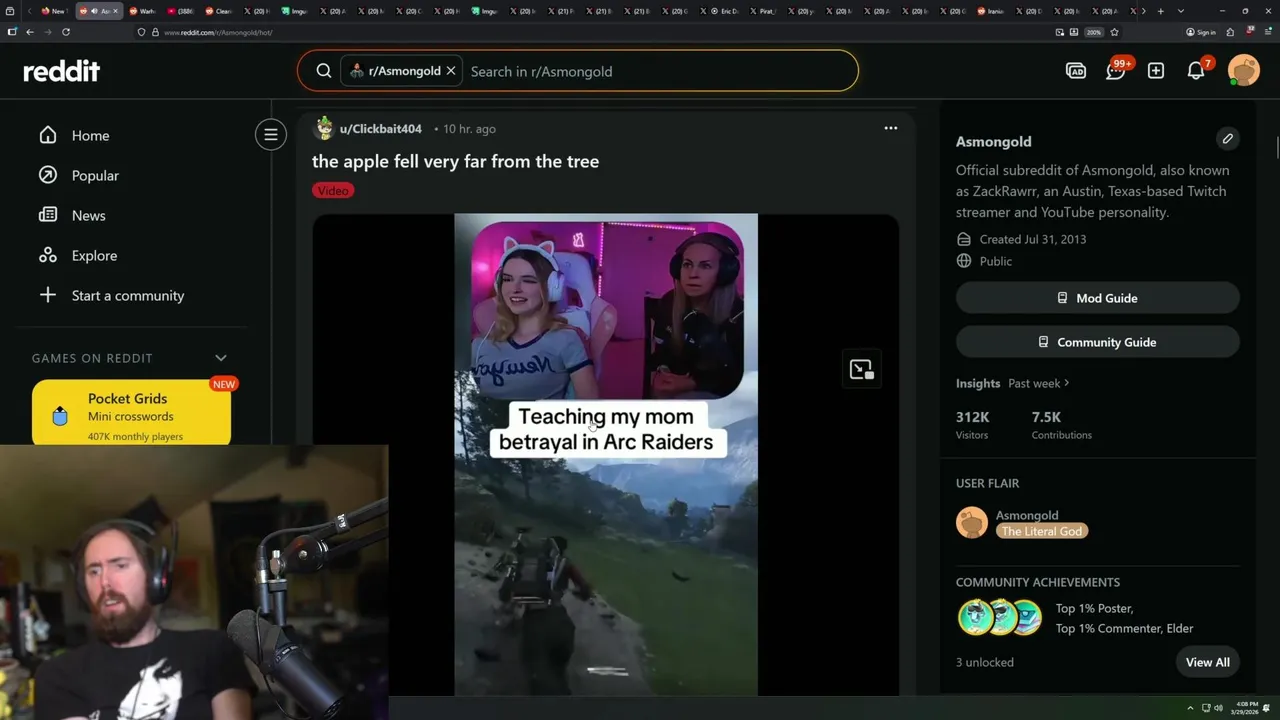The height and width of the screenshot is (720, 1280).
Task: Click the Create post plus icon
Action: tap(1156, 71)
